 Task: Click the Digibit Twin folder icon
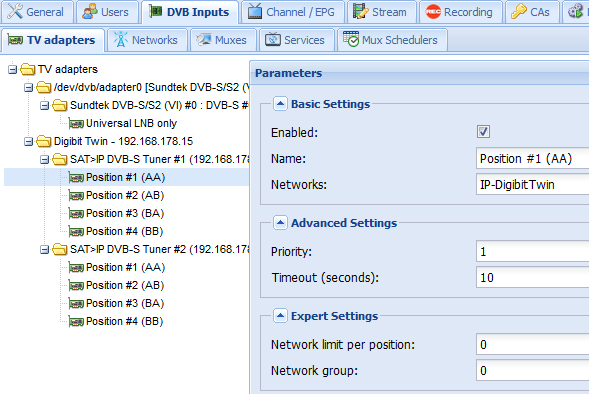(44, 141)
